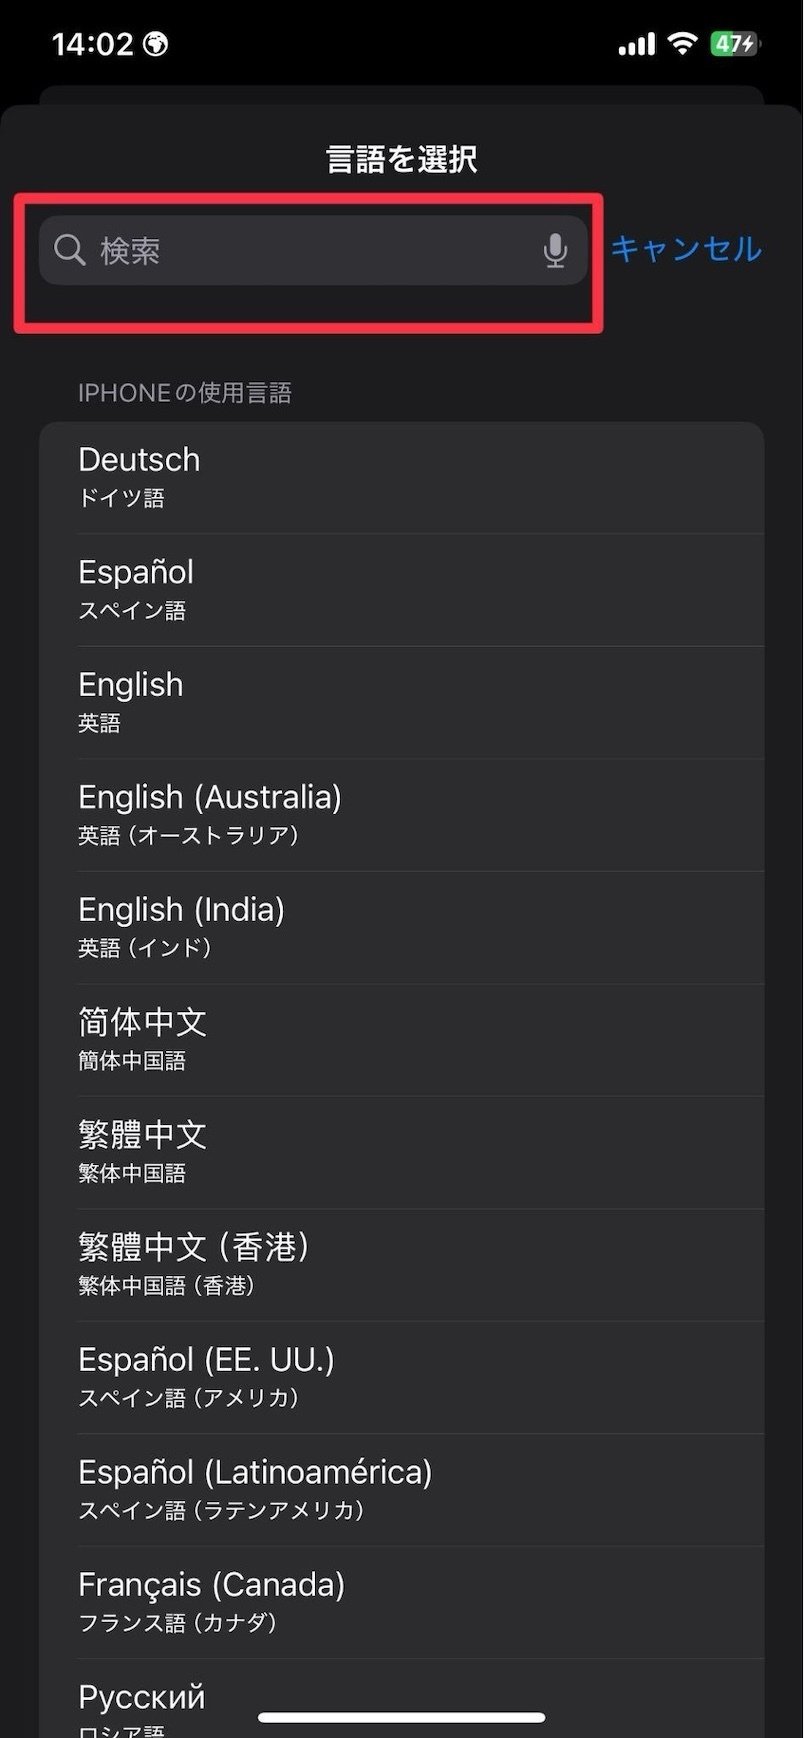Tap the magnifying glass search icon
This screenshot has height=1738, width=804.
69,250
